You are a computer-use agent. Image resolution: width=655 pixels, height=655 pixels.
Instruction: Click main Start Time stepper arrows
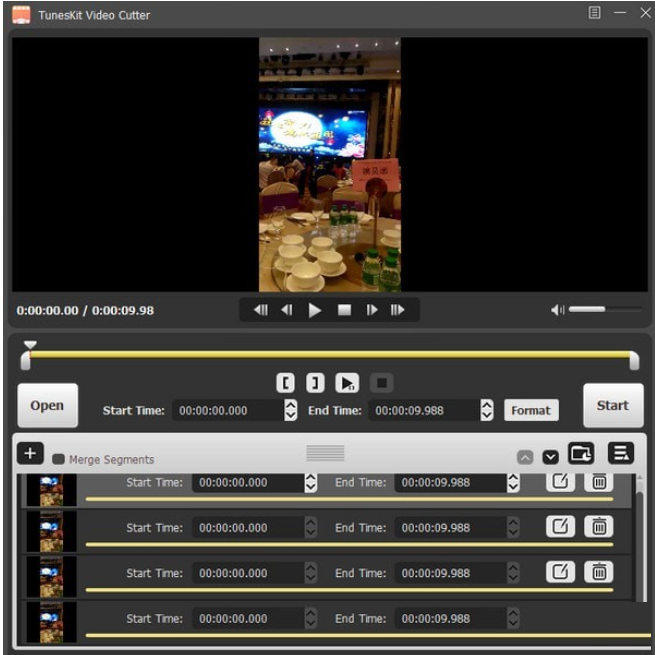pyautogui.click(x=291, y=410)
